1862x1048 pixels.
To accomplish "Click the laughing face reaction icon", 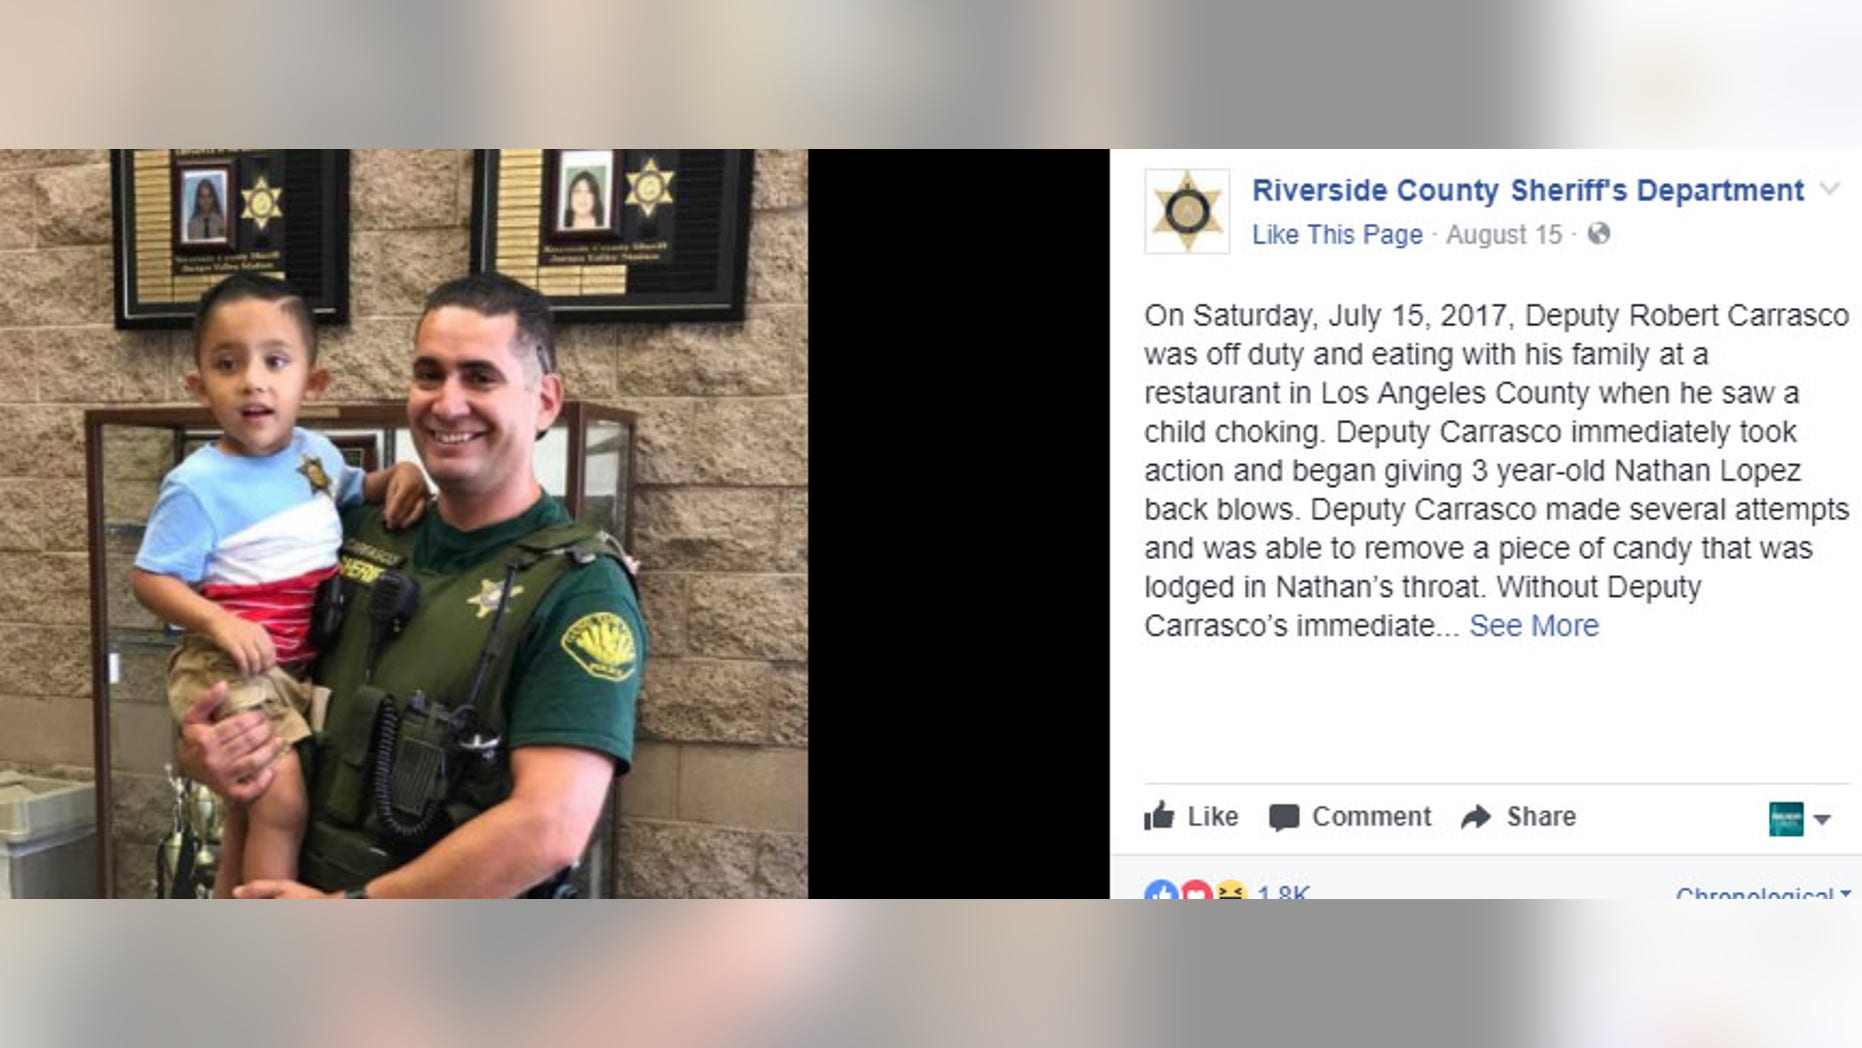I will 1231,890.
